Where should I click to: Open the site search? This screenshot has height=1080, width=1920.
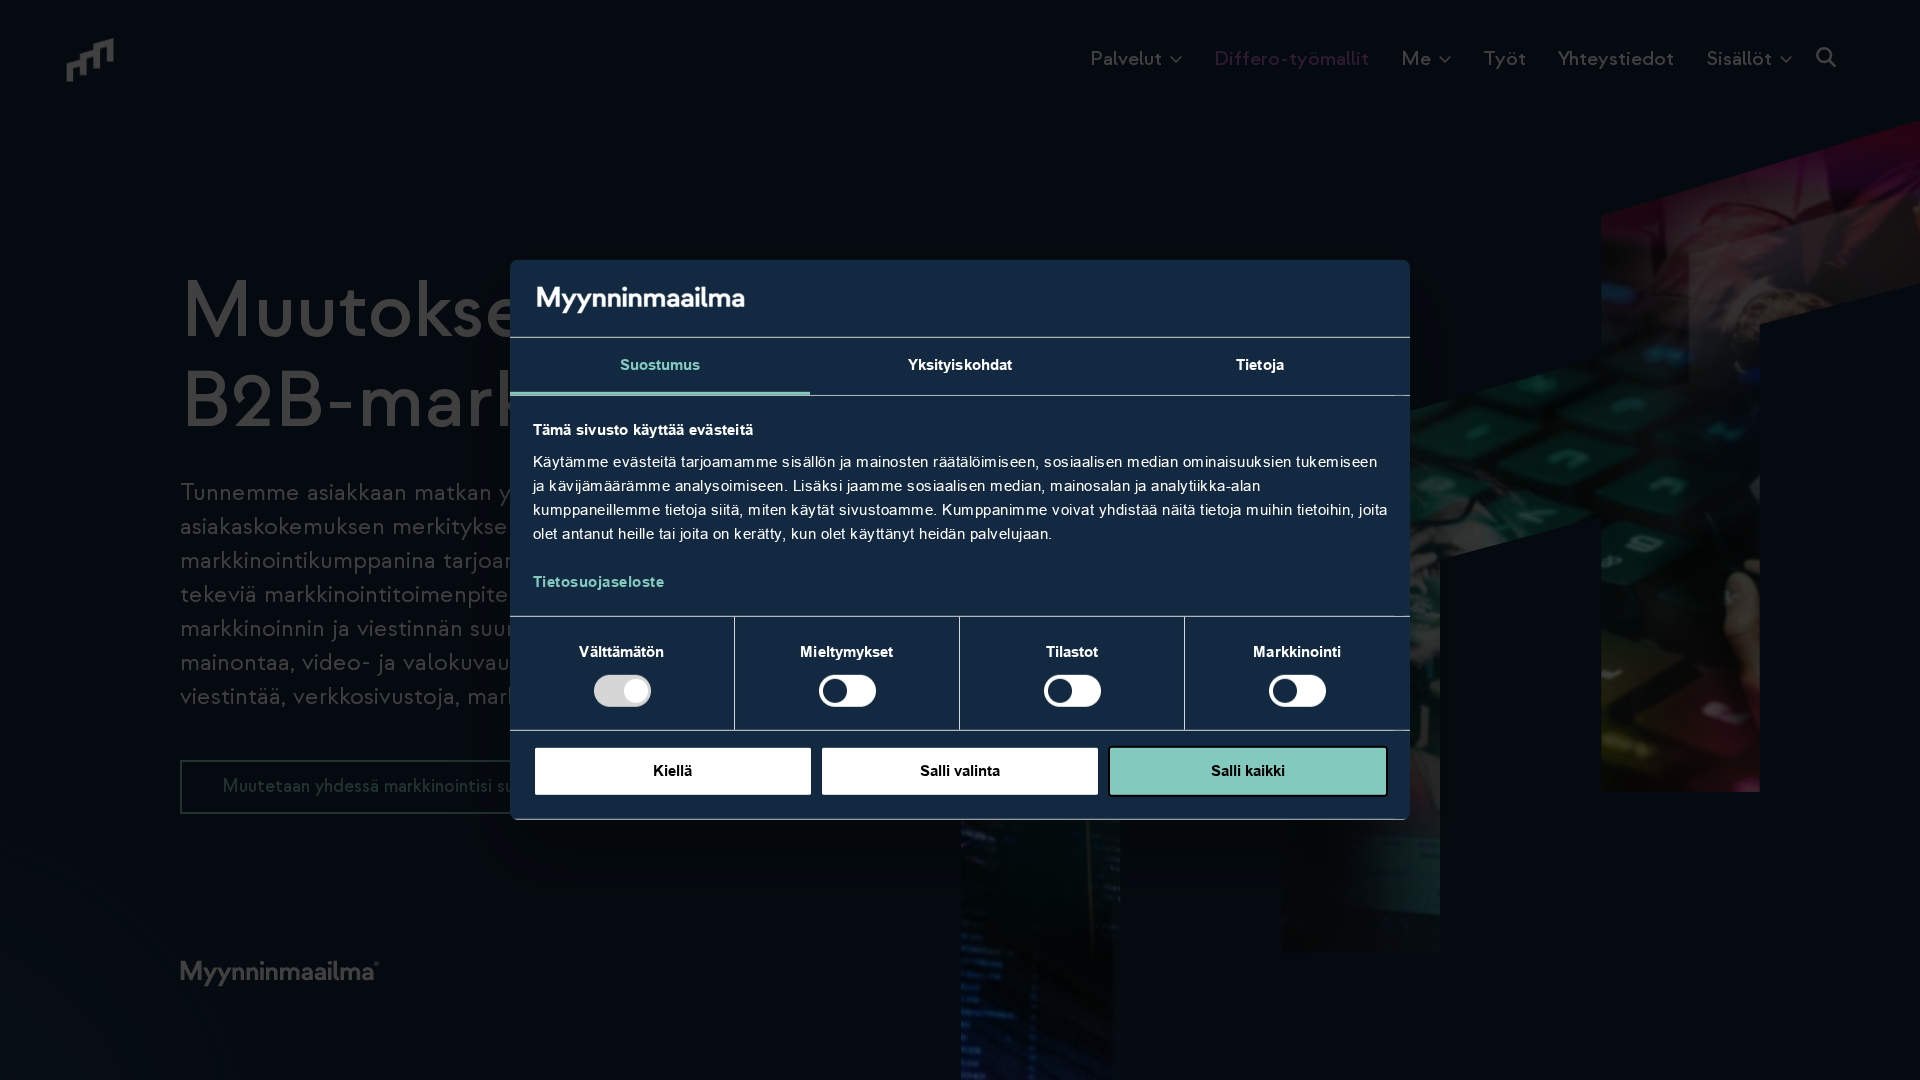click(x=1825, y=58)
